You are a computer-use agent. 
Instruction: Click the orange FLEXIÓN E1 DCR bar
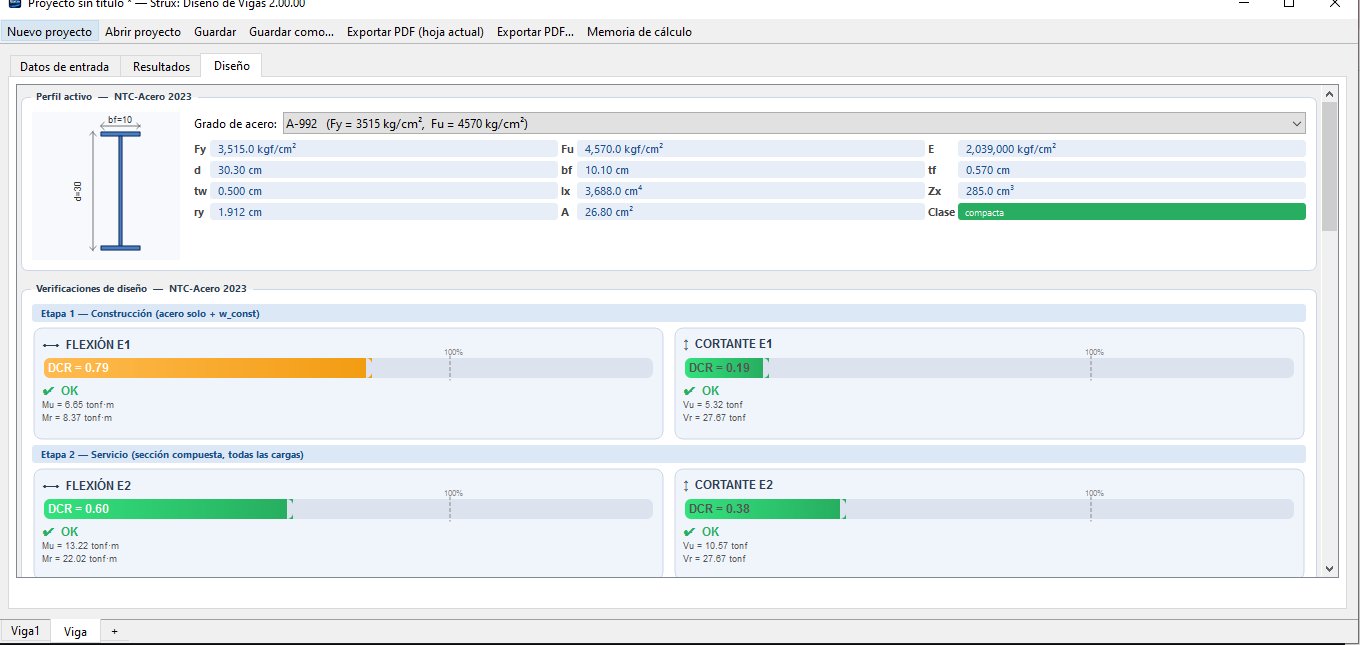pyautogui.click(x=207, y=368)
